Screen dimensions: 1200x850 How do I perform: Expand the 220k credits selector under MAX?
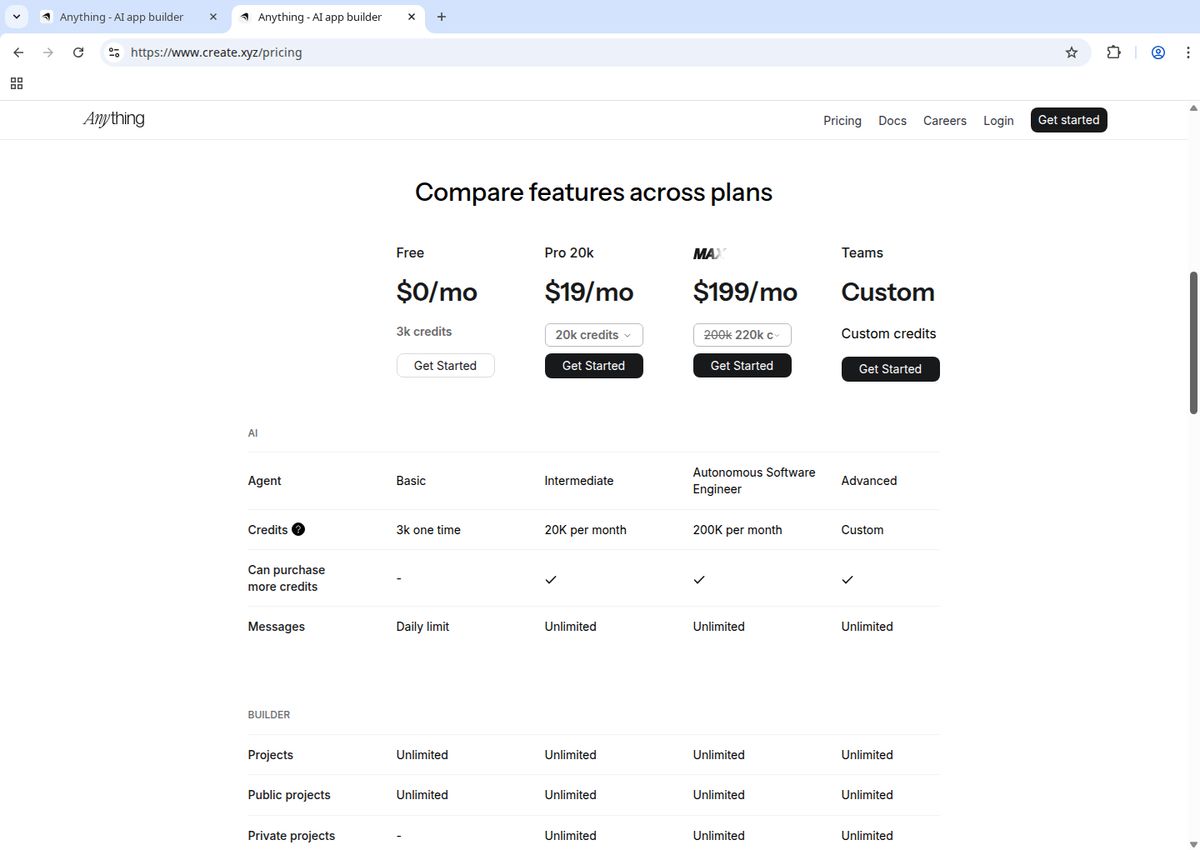(x=741, y=334)
